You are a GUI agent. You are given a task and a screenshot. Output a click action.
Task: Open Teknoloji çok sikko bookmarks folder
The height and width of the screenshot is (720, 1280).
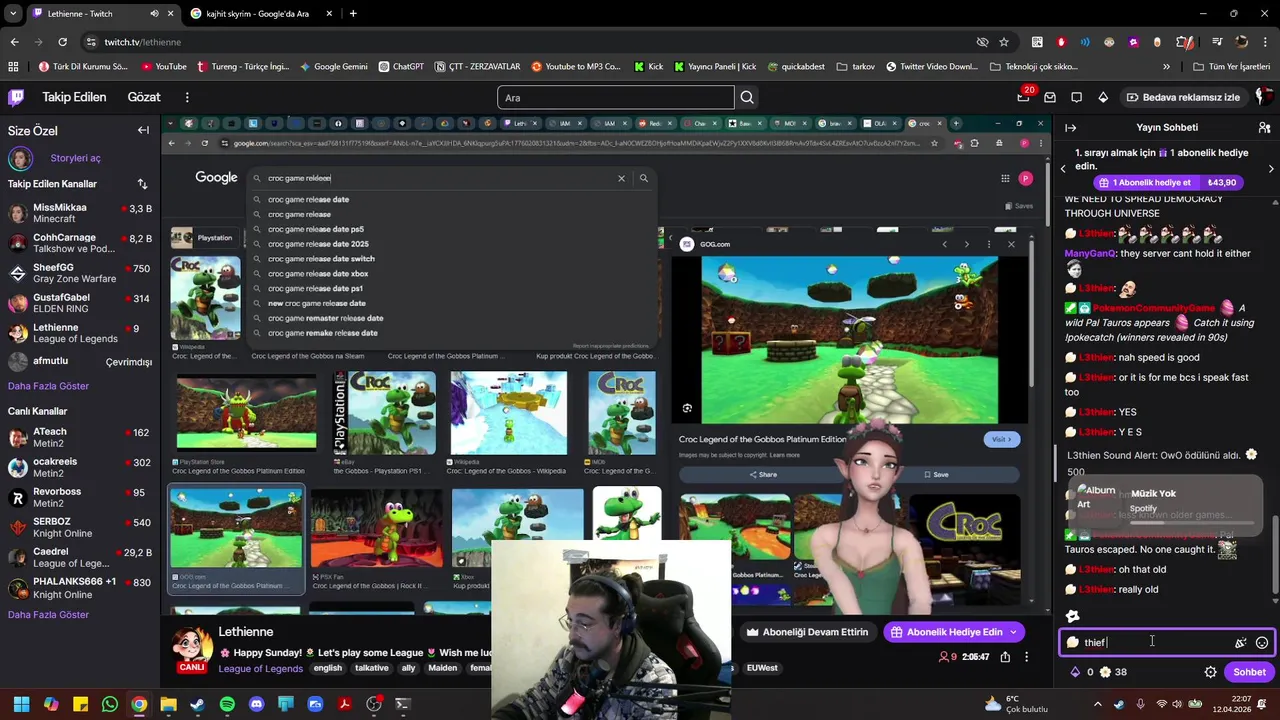click(x=1033, y=66)
